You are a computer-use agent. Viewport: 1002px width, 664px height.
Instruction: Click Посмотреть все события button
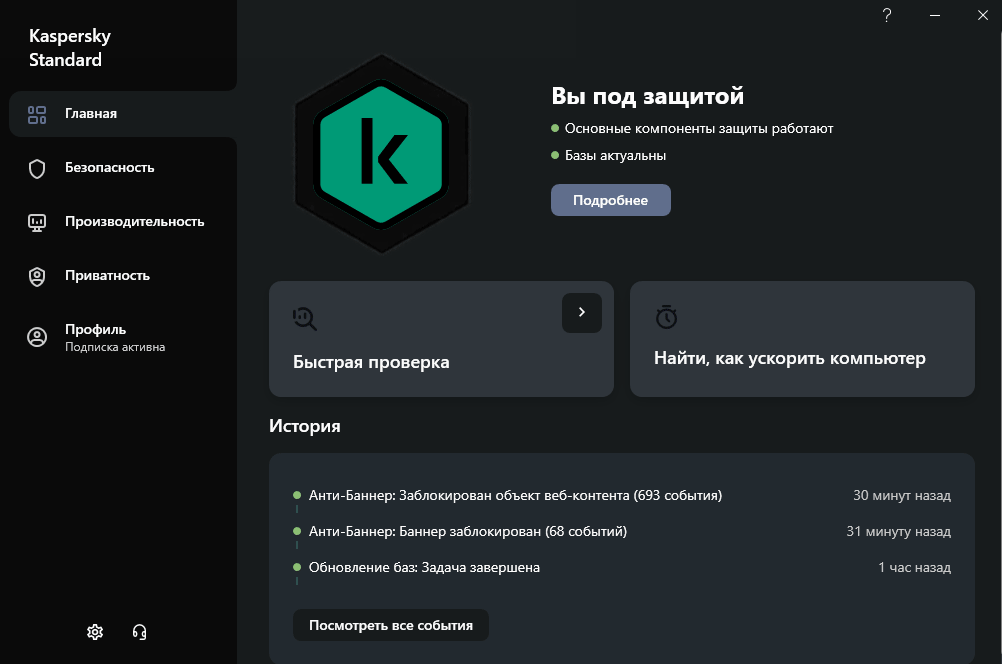[x=390, y=625]
